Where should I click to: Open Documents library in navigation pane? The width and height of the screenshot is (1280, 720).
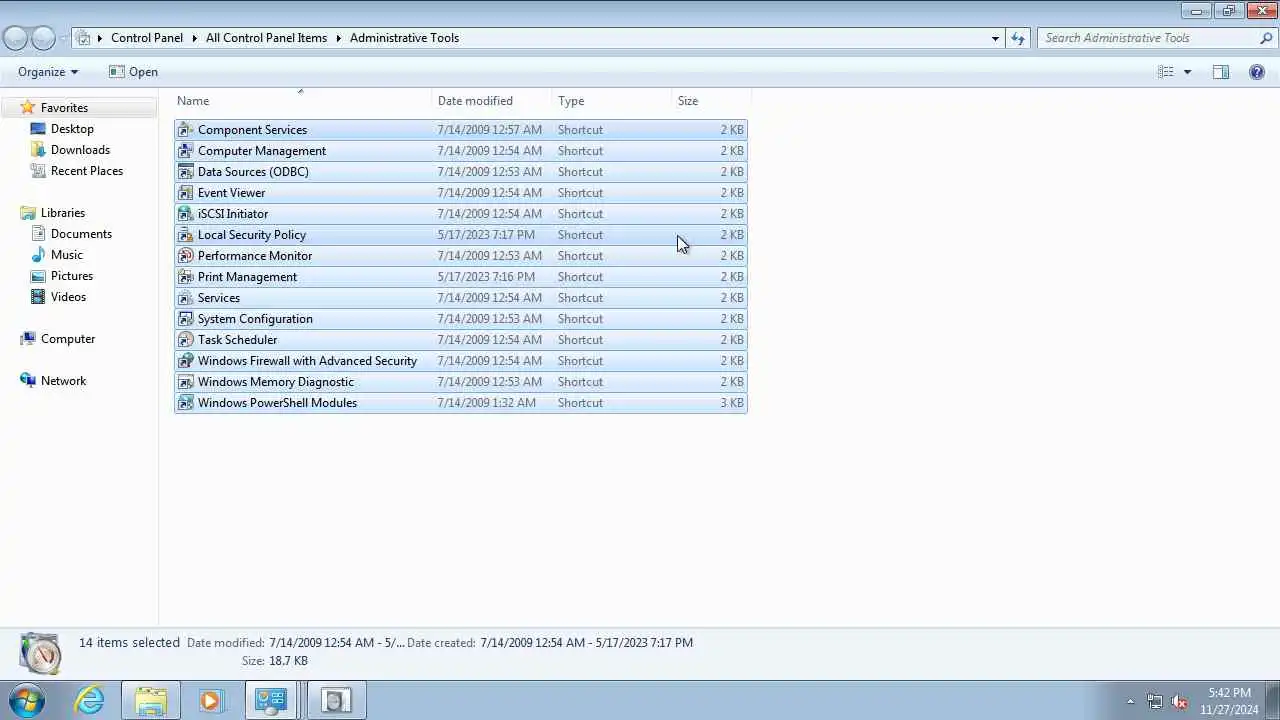[81, 234]
